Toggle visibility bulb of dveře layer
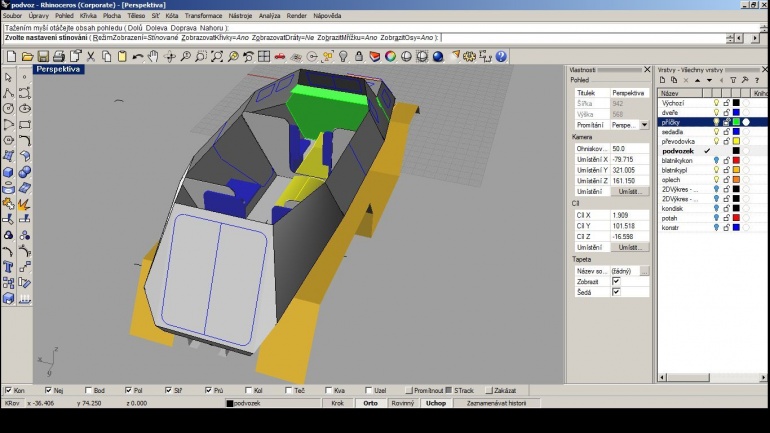 click(716, 112)
